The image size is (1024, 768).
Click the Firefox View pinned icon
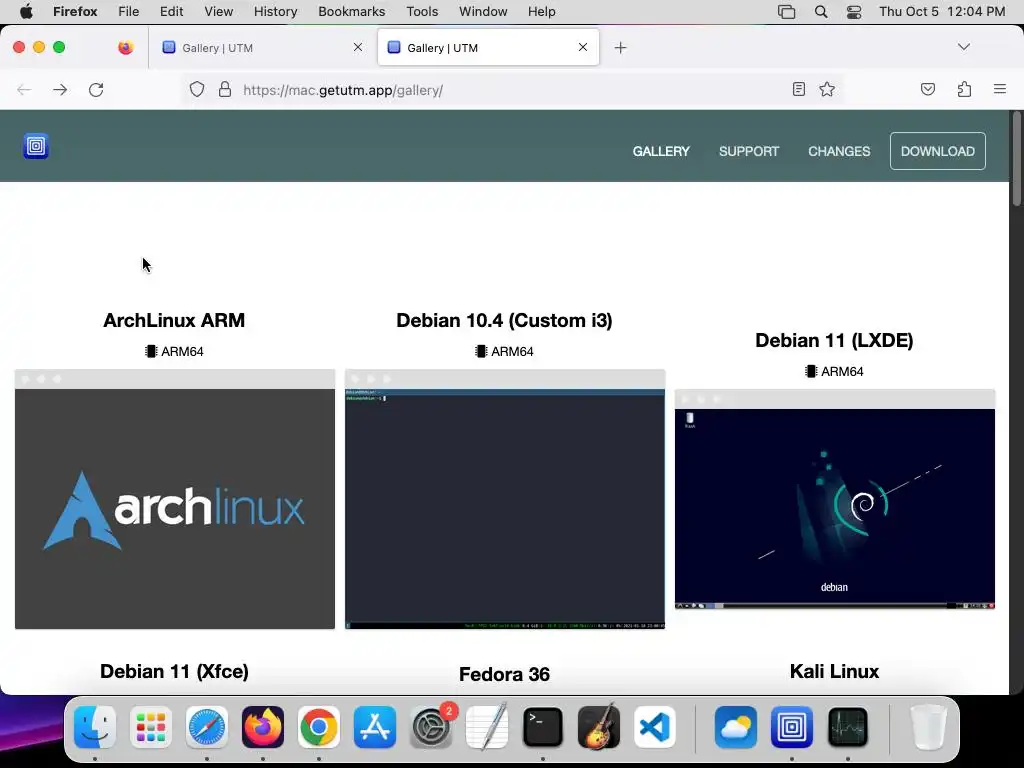pyautogui.click(x=125, y=47)
